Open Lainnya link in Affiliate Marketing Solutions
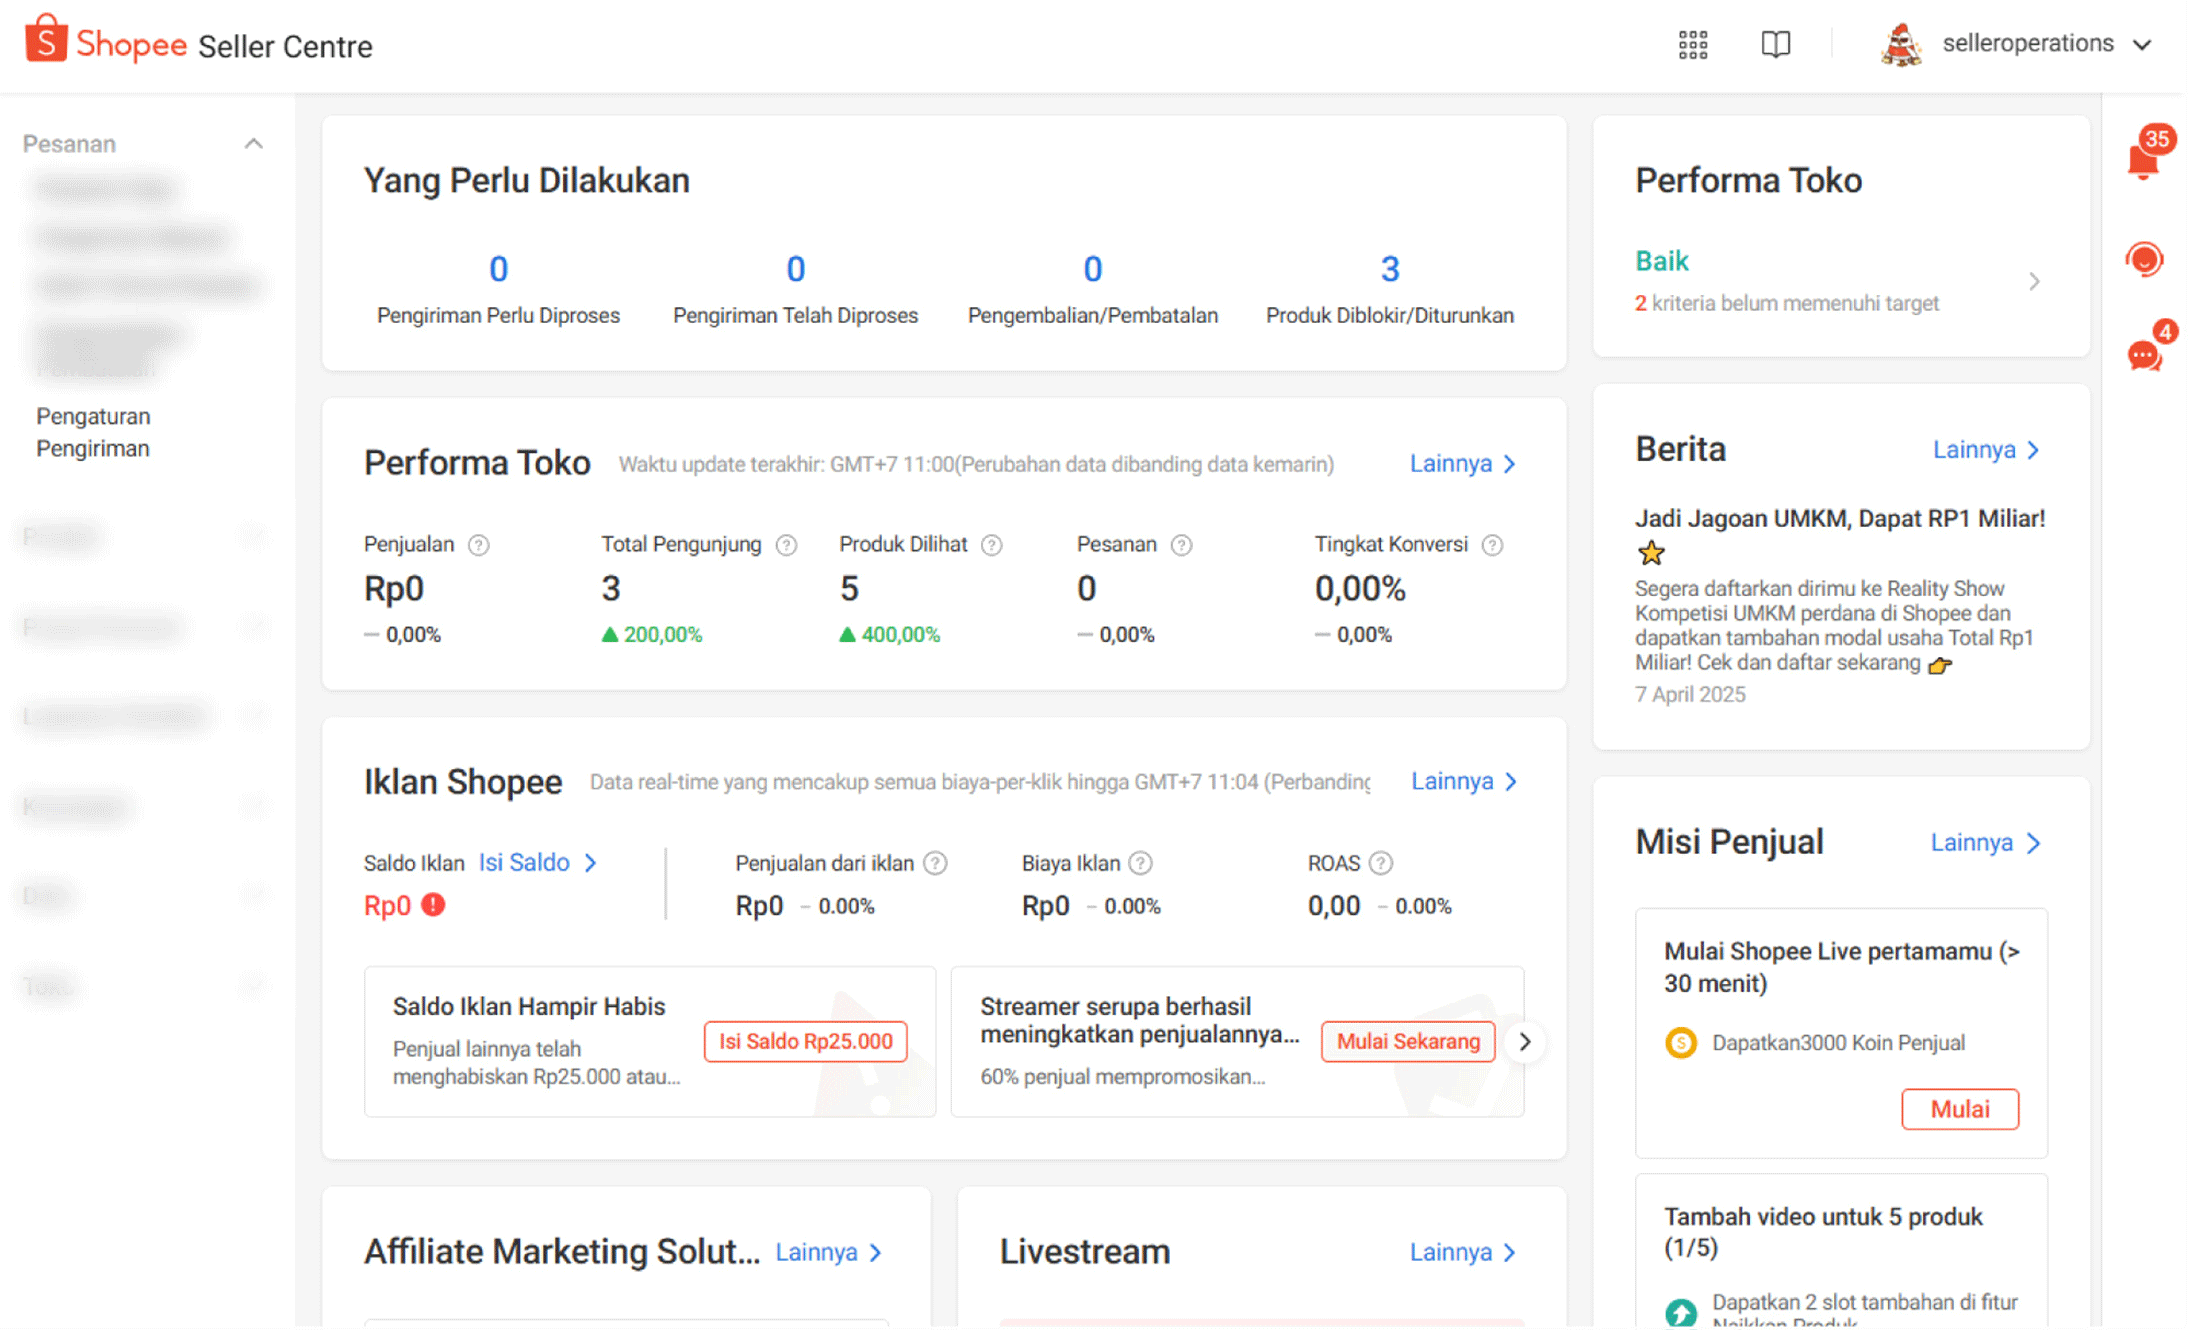The width and height of the screenshot is (2188, 1330). tap(829, 1252)
